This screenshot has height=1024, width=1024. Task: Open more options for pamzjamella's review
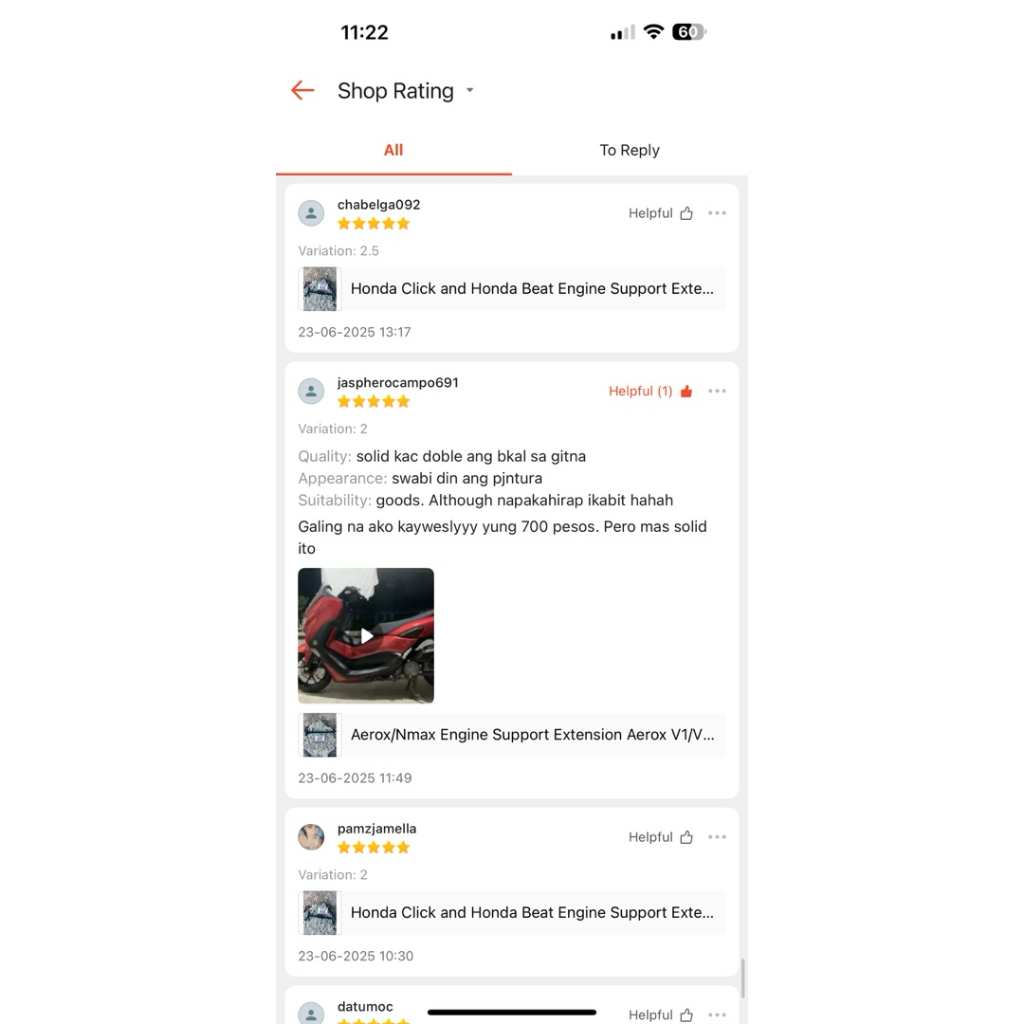717,837
